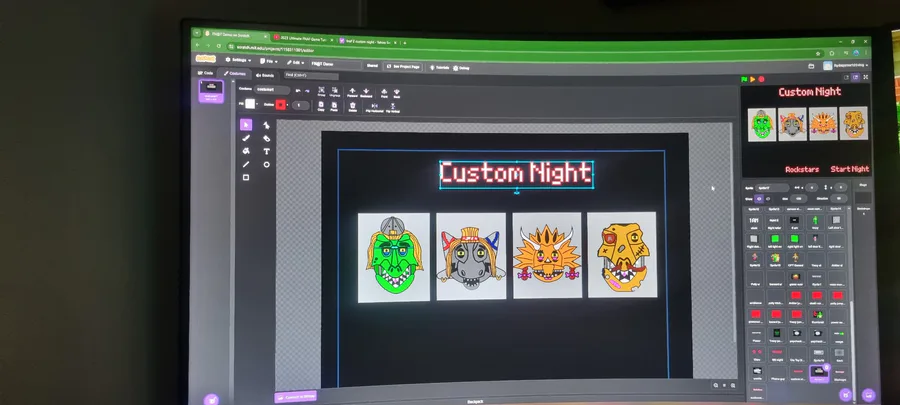The height and width of the screenshot is (405, 900).
Task: Stop project with red stop button
Action: [x=762, y=79]
